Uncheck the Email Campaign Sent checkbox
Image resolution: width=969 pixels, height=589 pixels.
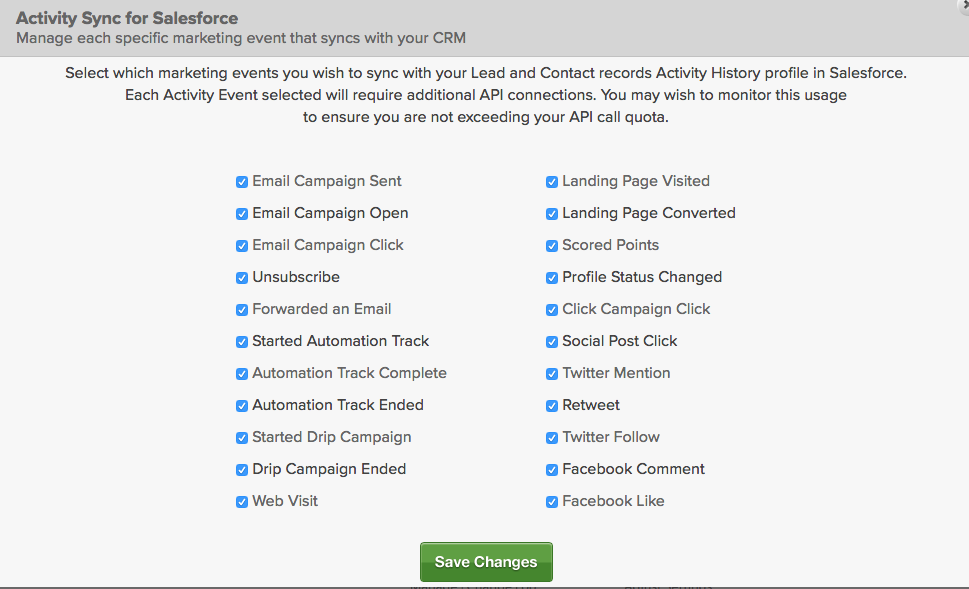click(242, 182)
